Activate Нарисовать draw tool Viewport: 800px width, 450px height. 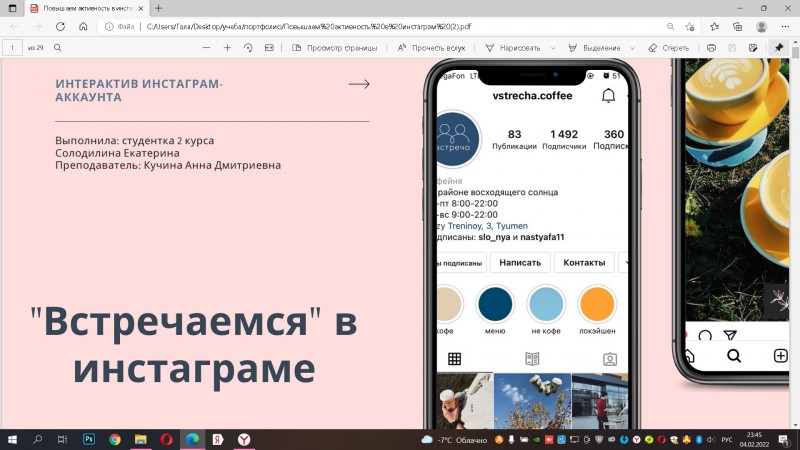pos(512,47)
